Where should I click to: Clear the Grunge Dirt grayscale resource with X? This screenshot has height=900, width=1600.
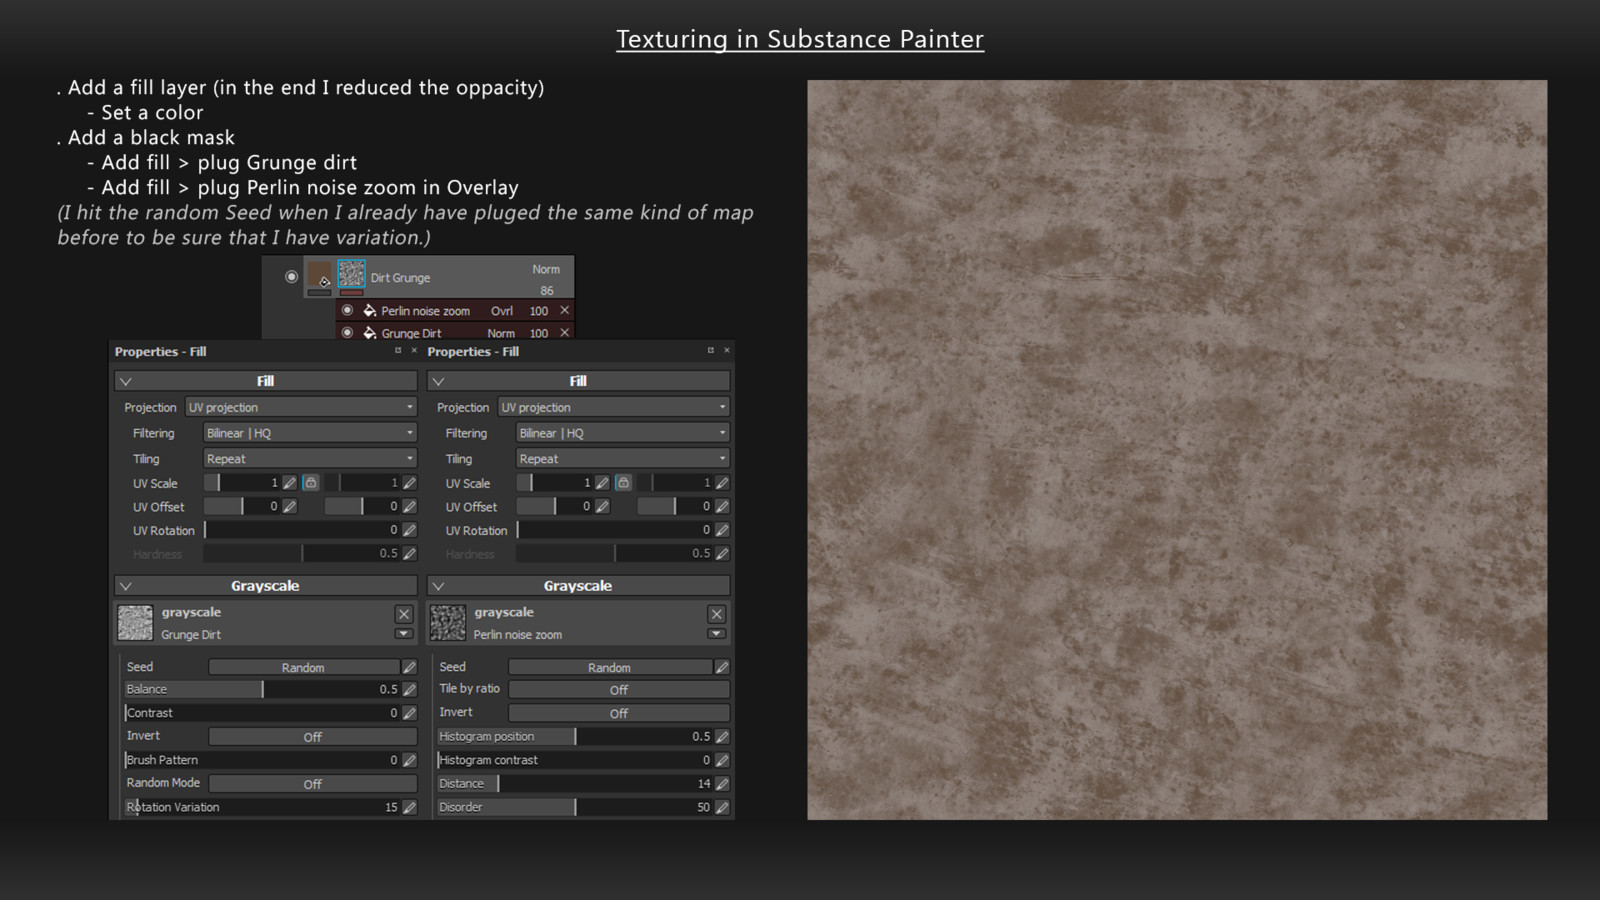coord(404,614)
